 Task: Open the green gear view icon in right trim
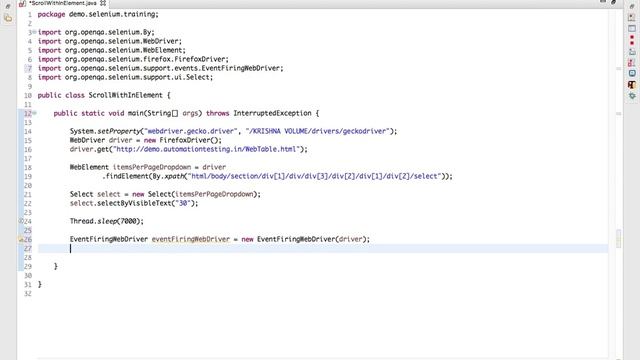[x=632, y=96]
